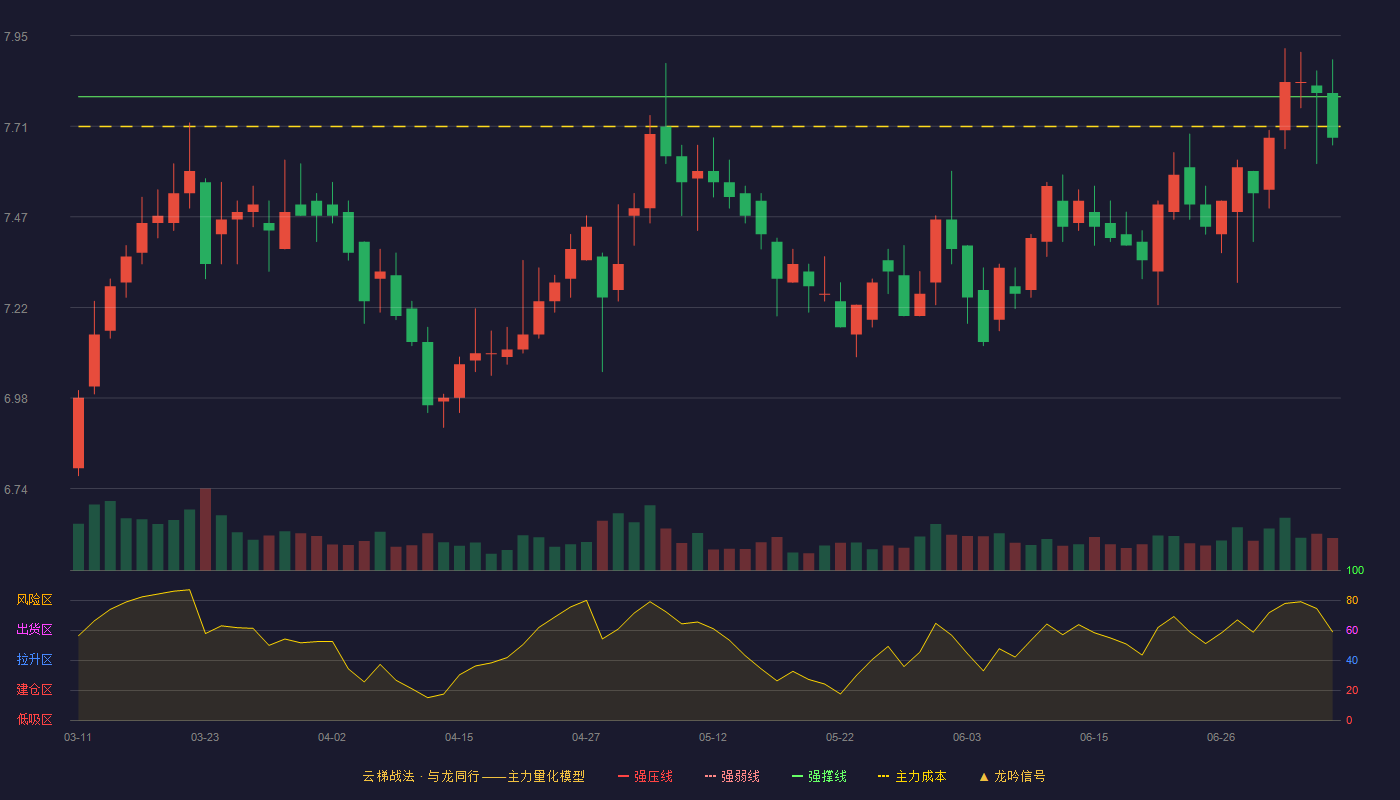Click the 06-26 date axis label
This screenshot has width=1400, height=800.
[1221, 737]
